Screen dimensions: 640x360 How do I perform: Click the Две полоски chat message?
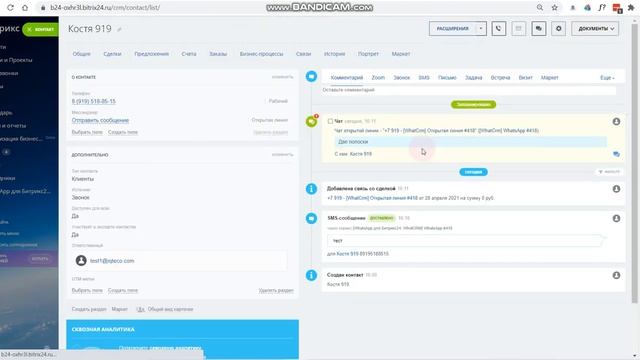471,142
